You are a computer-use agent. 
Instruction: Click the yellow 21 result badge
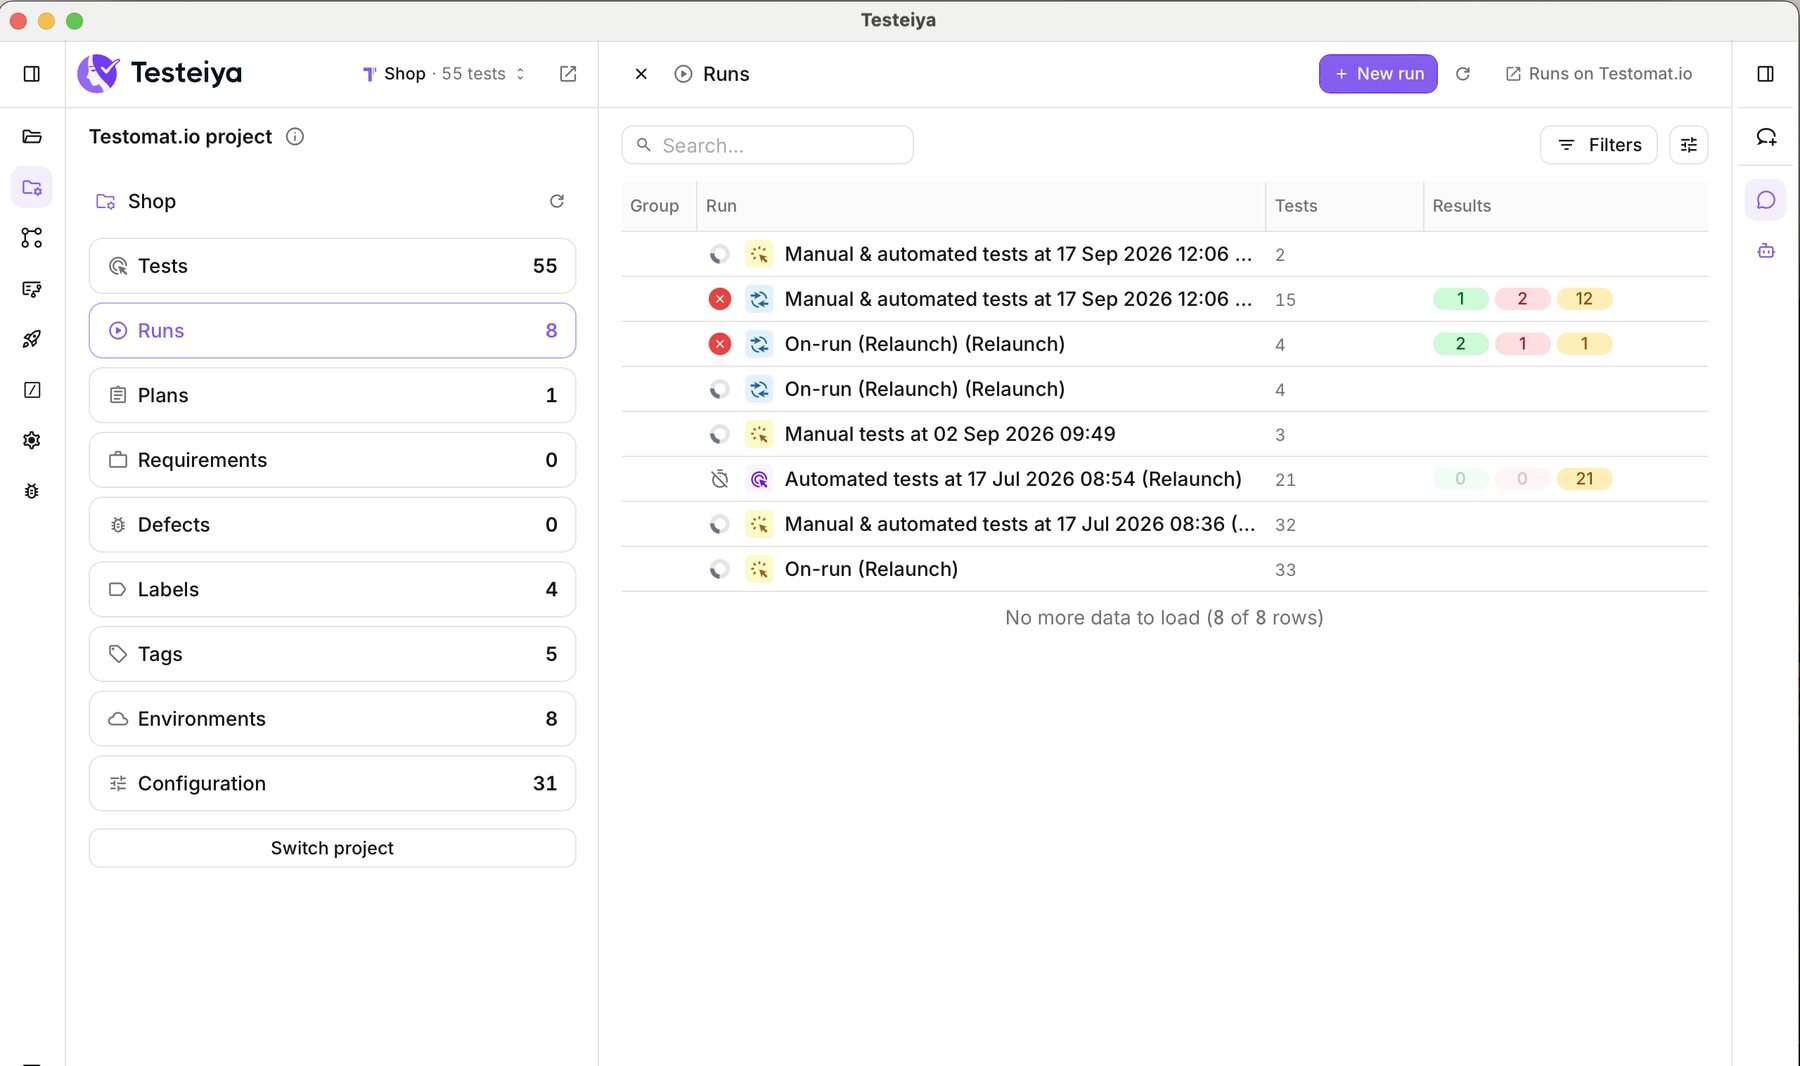[1584, 479]
